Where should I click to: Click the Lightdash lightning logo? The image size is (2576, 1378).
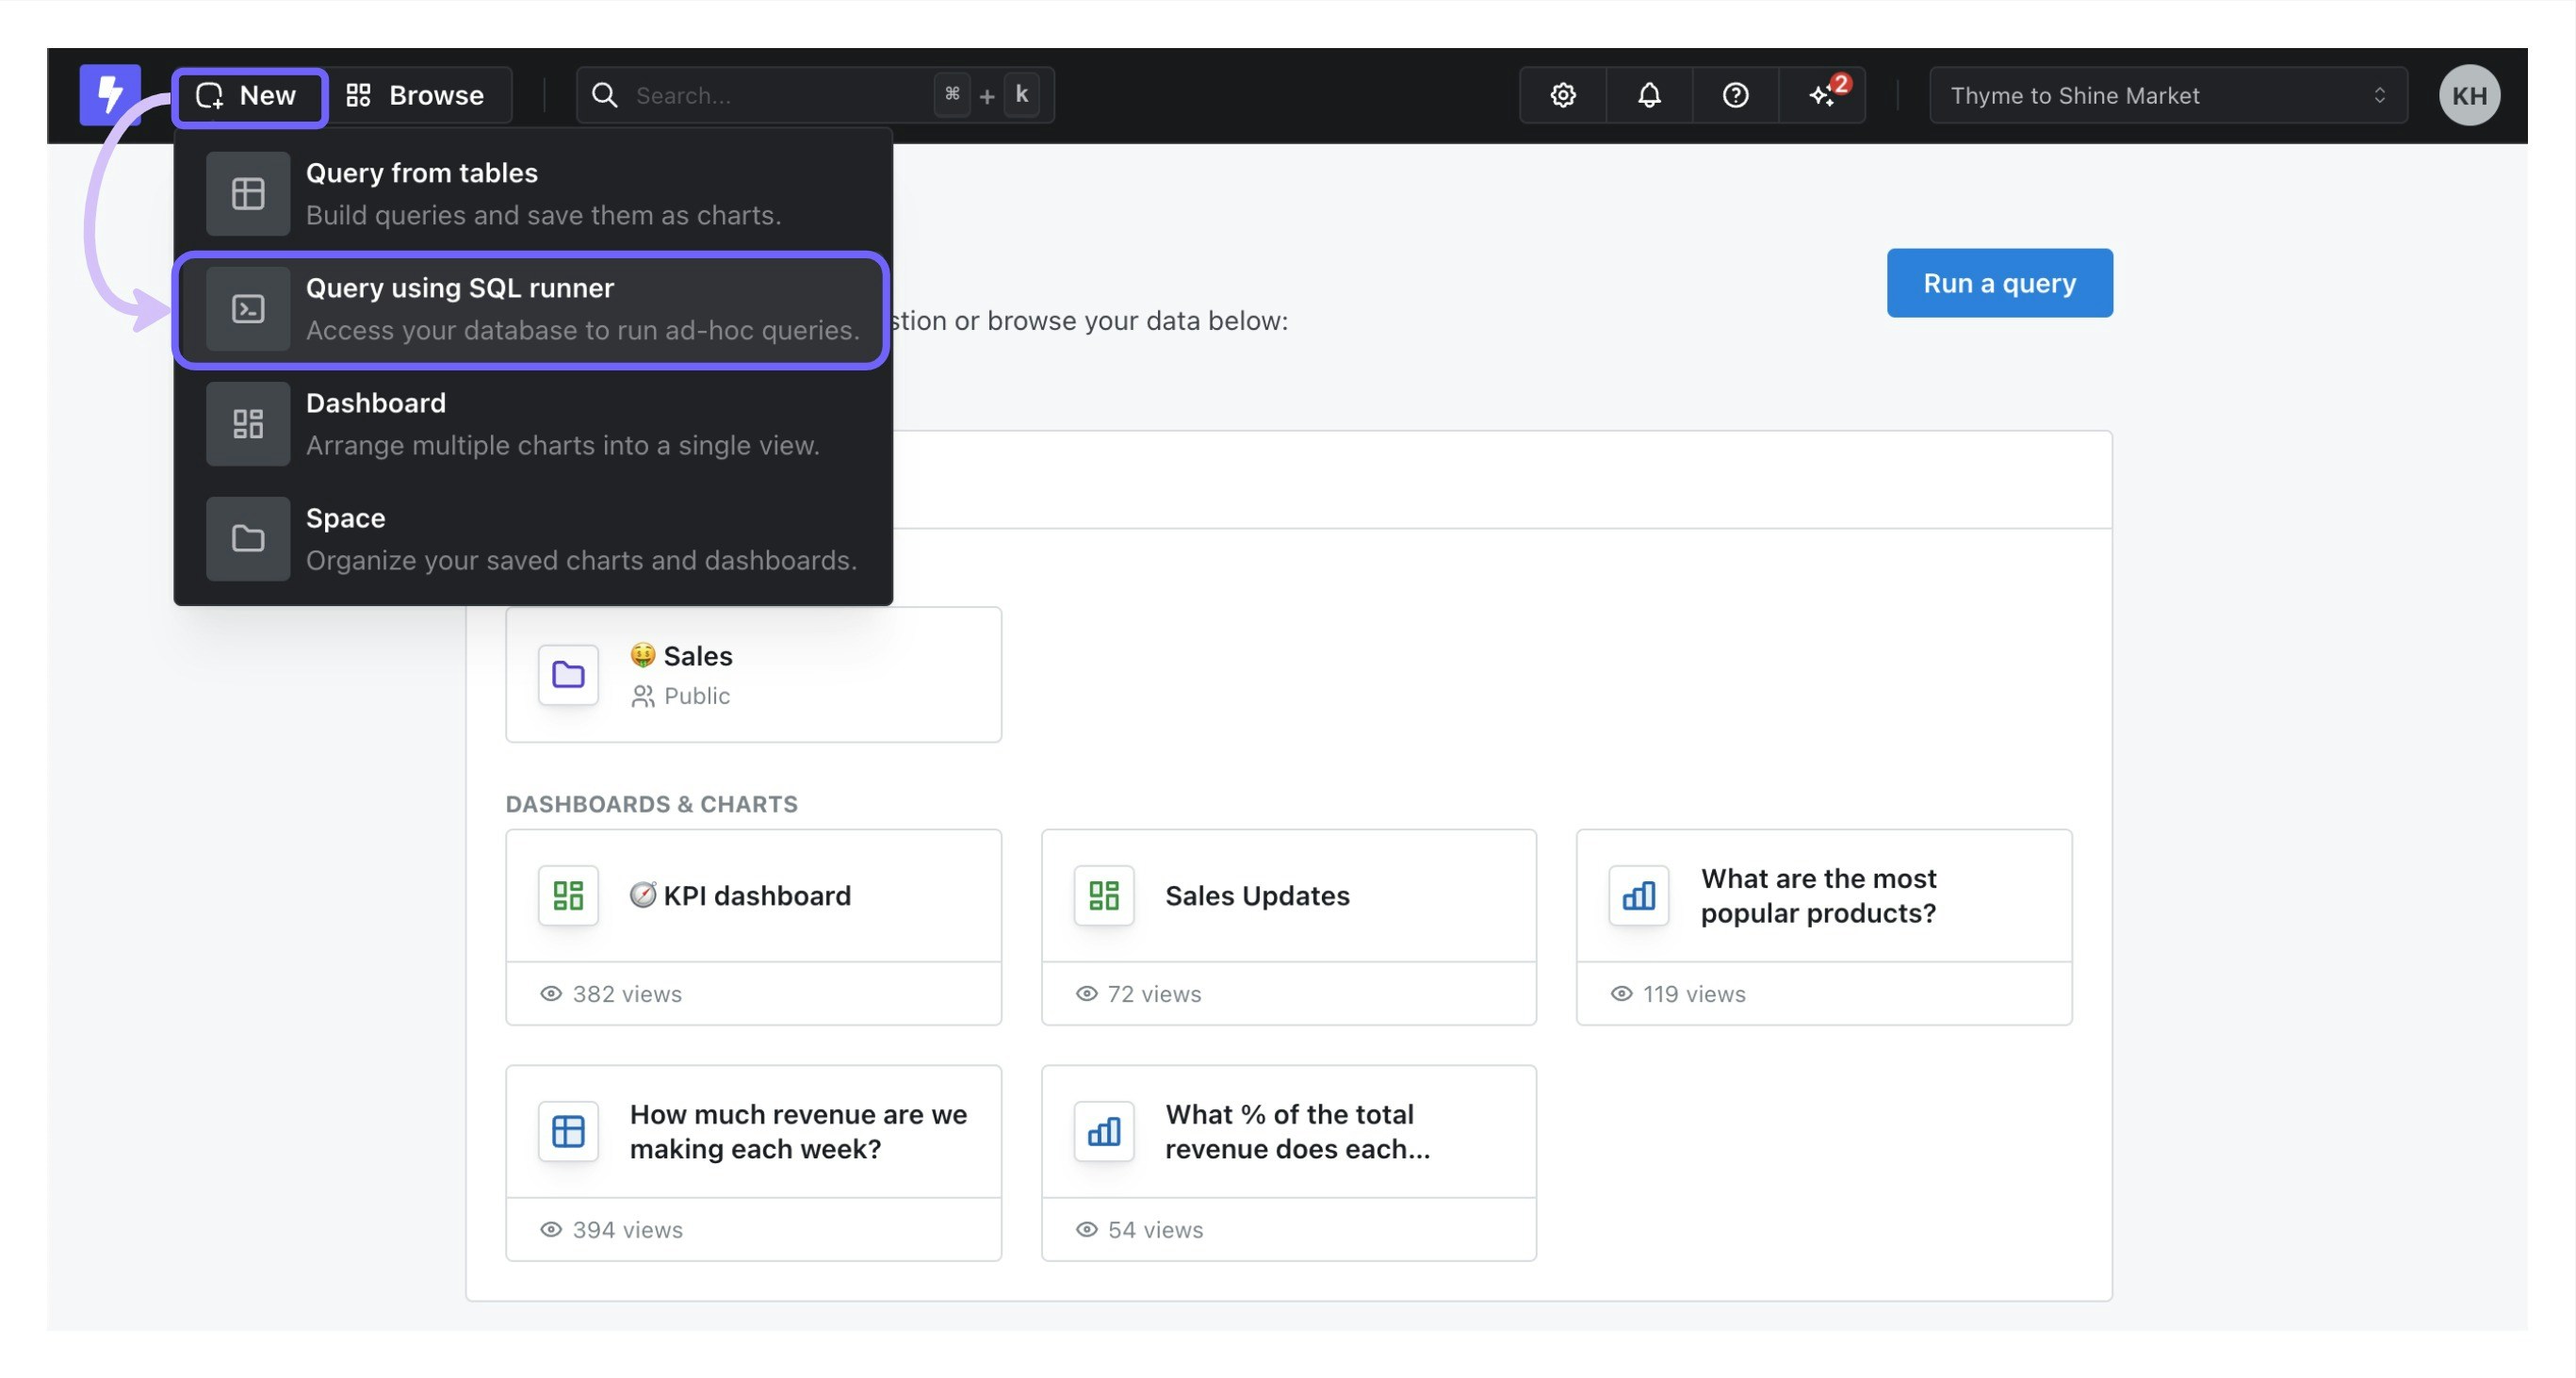pos(109,95)
